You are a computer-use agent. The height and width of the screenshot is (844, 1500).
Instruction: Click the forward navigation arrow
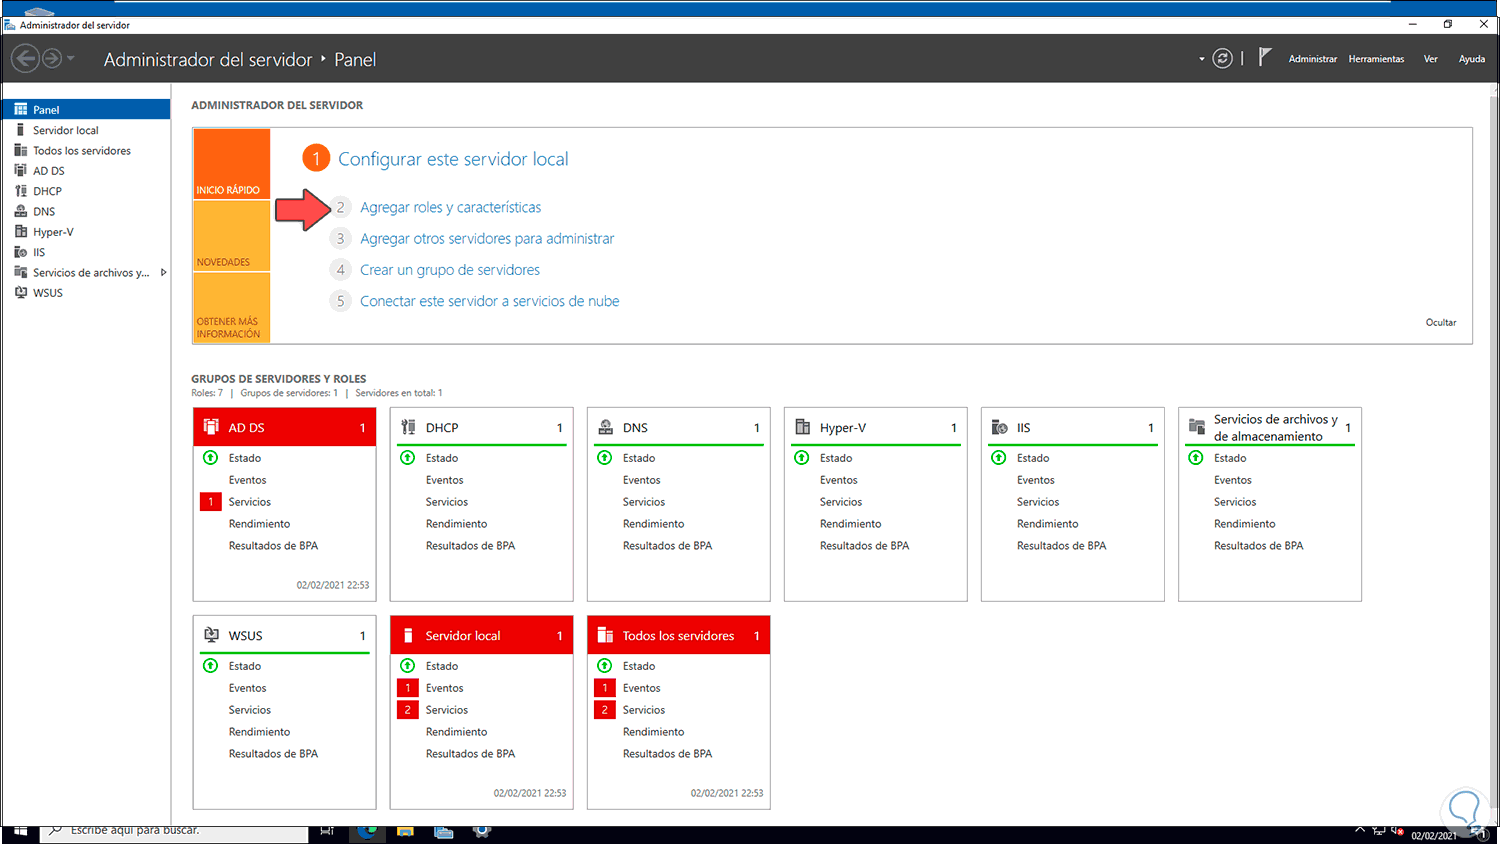[52, 59]
